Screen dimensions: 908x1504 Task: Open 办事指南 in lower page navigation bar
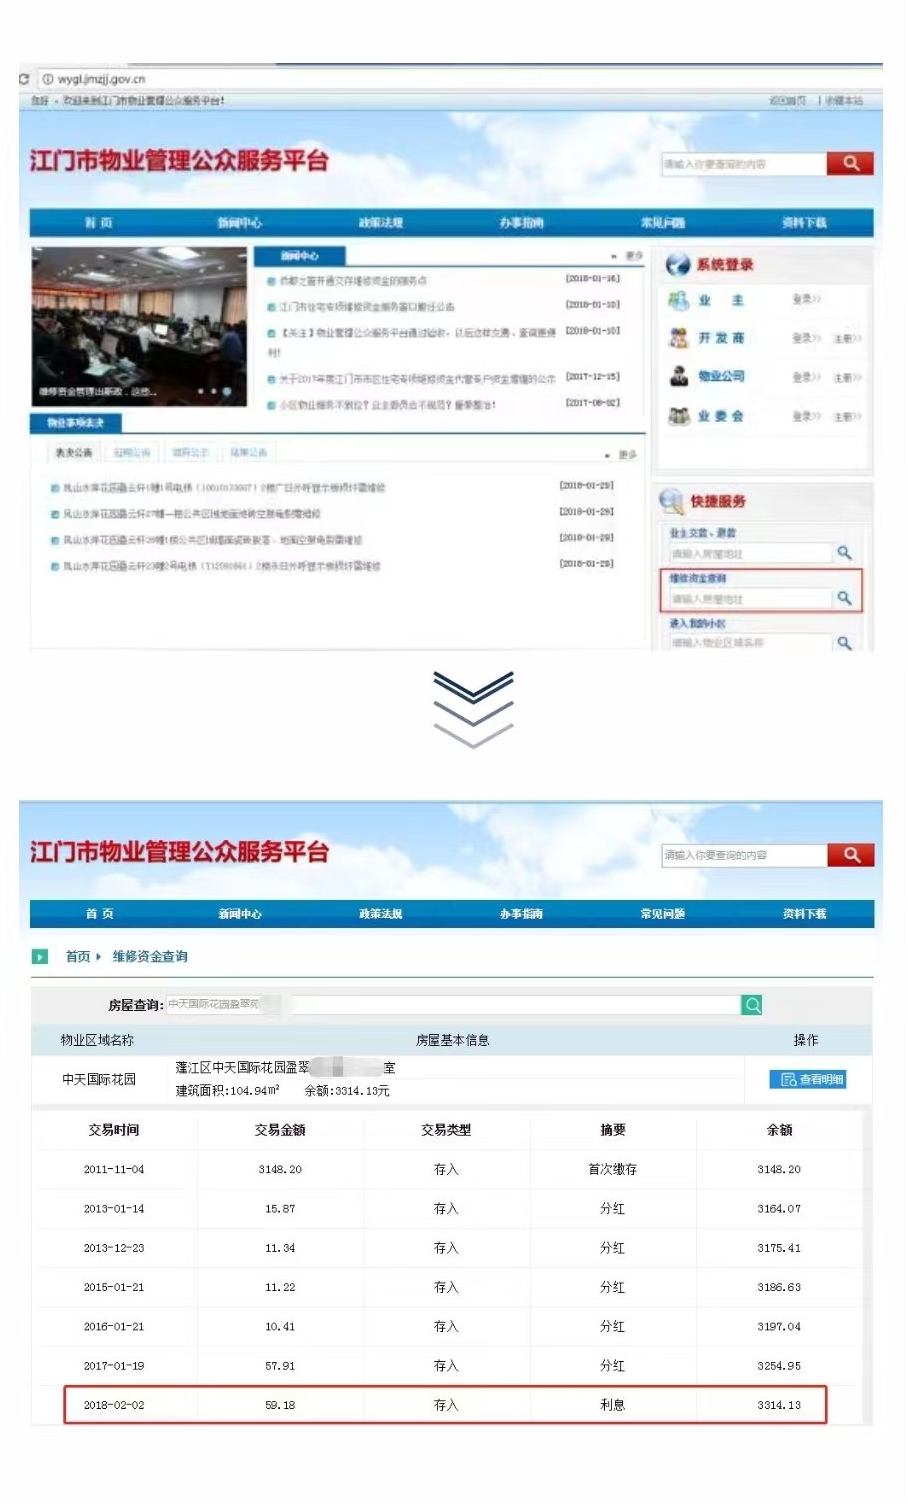tap(522, 913)
